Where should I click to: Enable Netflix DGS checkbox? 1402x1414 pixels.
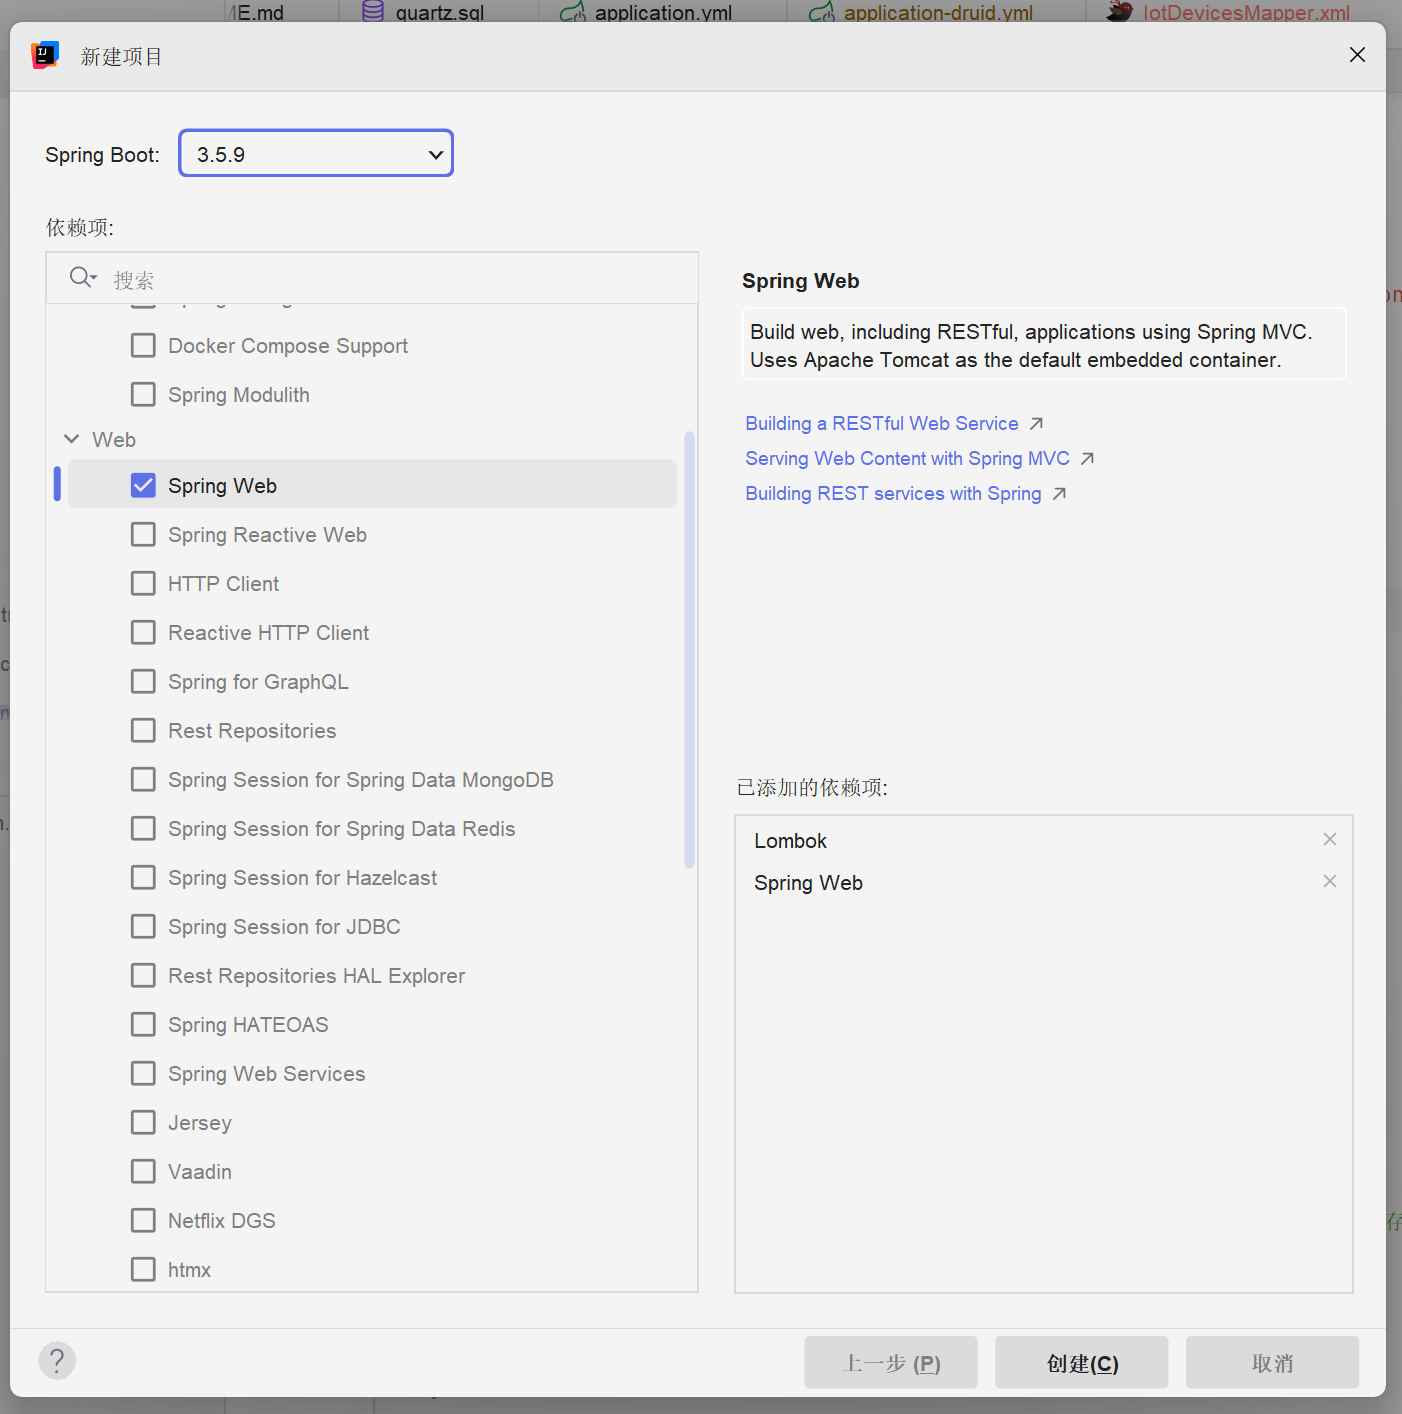point(143,1220)
